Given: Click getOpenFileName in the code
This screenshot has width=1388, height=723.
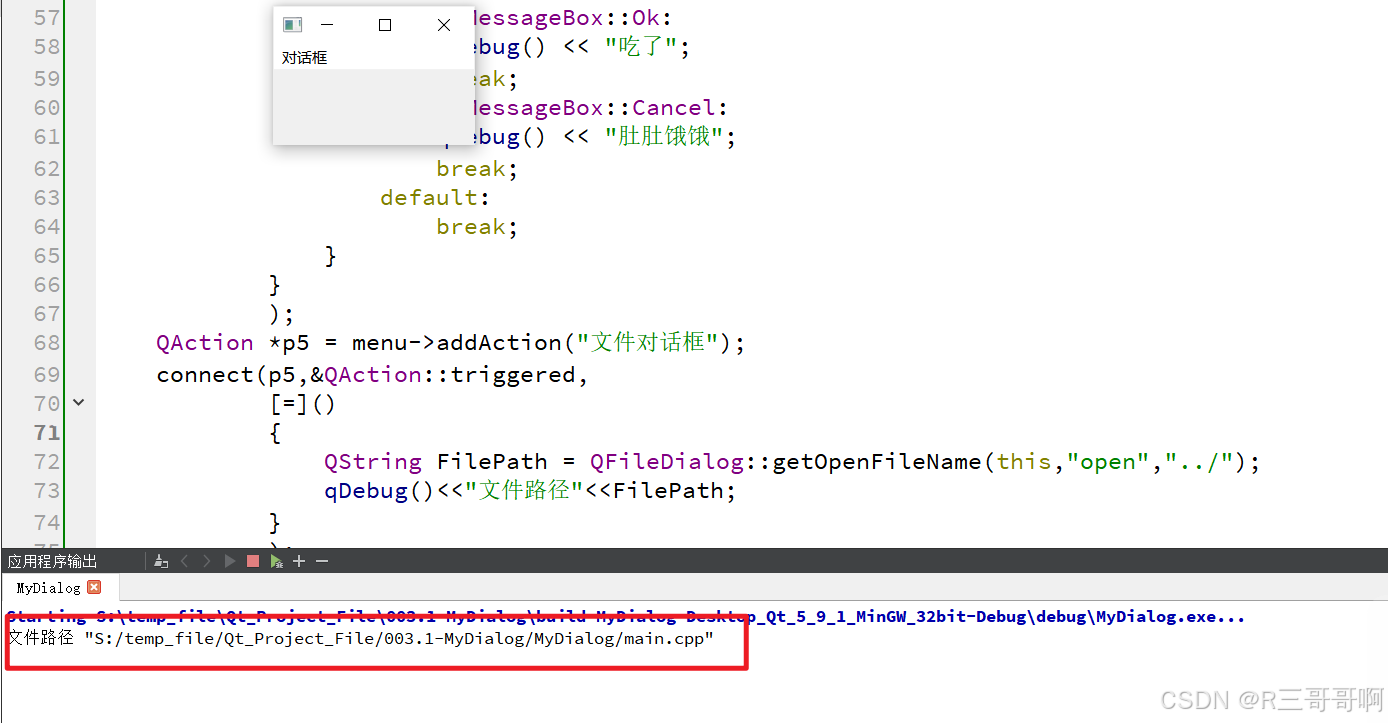Looking at the screenshot, I should [878, 462].
